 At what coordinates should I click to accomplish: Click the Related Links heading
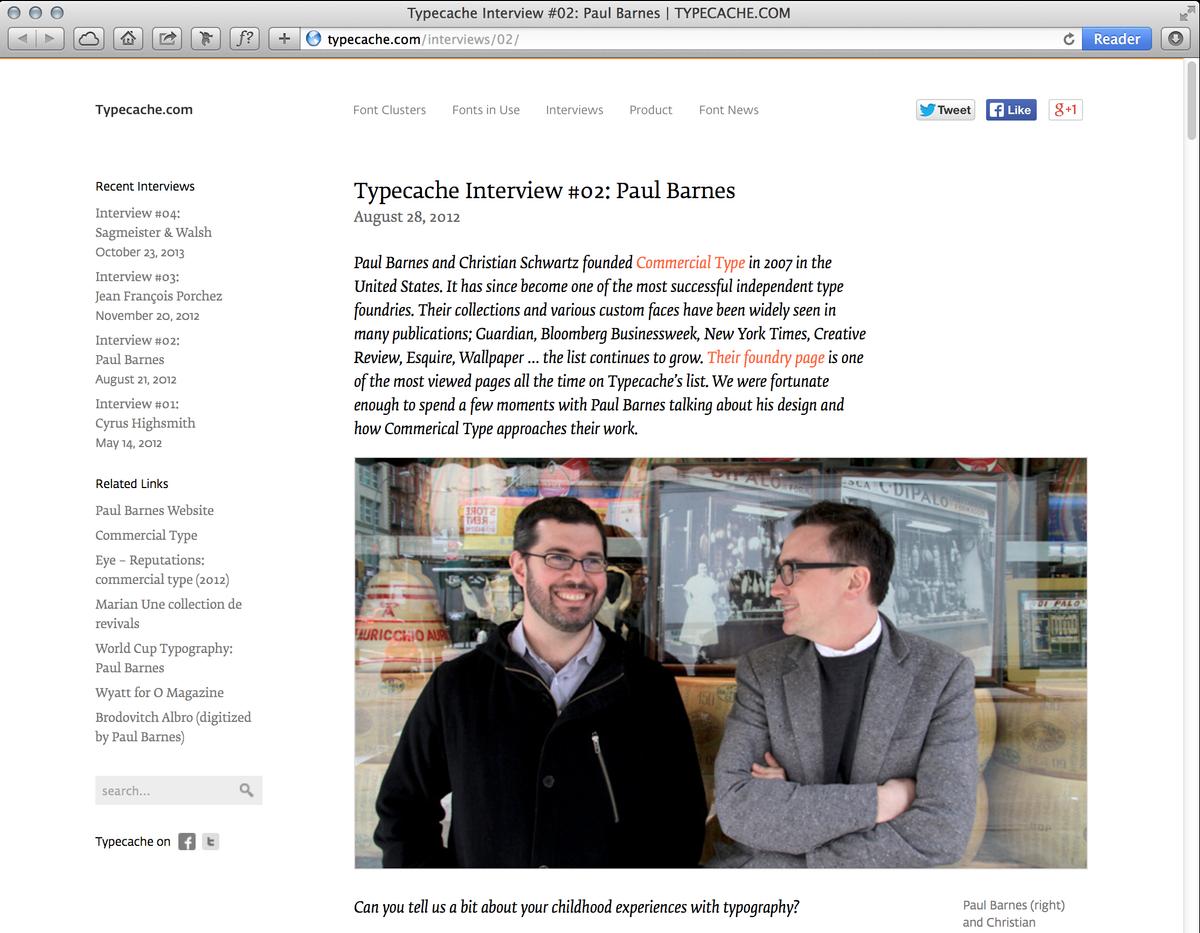click(132, 483)
